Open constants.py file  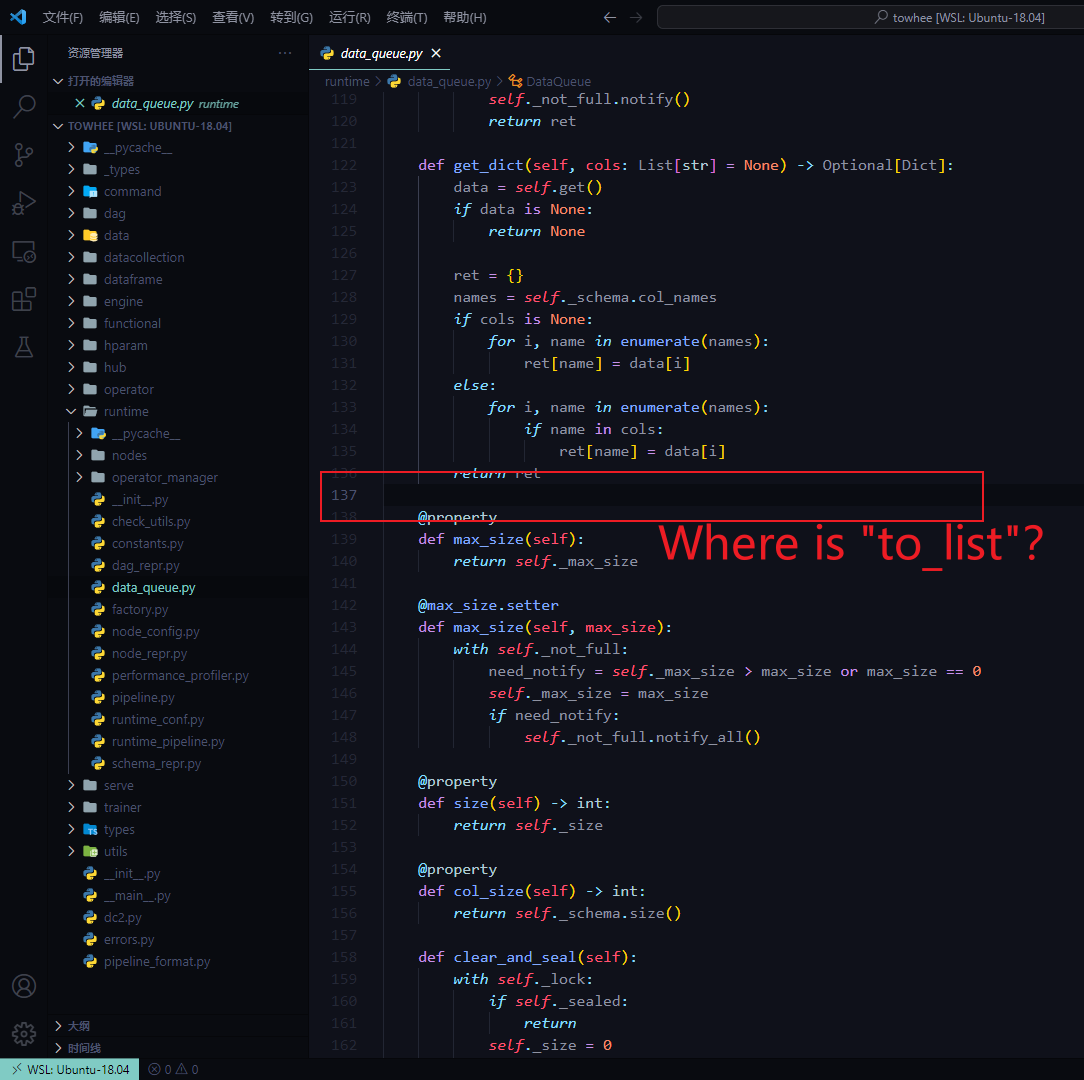pyautogui.click(x=148, y=543)
